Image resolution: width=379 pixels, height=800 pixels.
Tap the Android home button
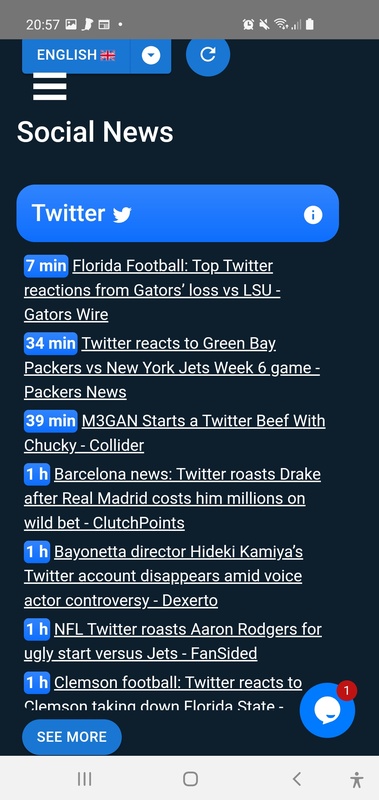click(190, 779)
